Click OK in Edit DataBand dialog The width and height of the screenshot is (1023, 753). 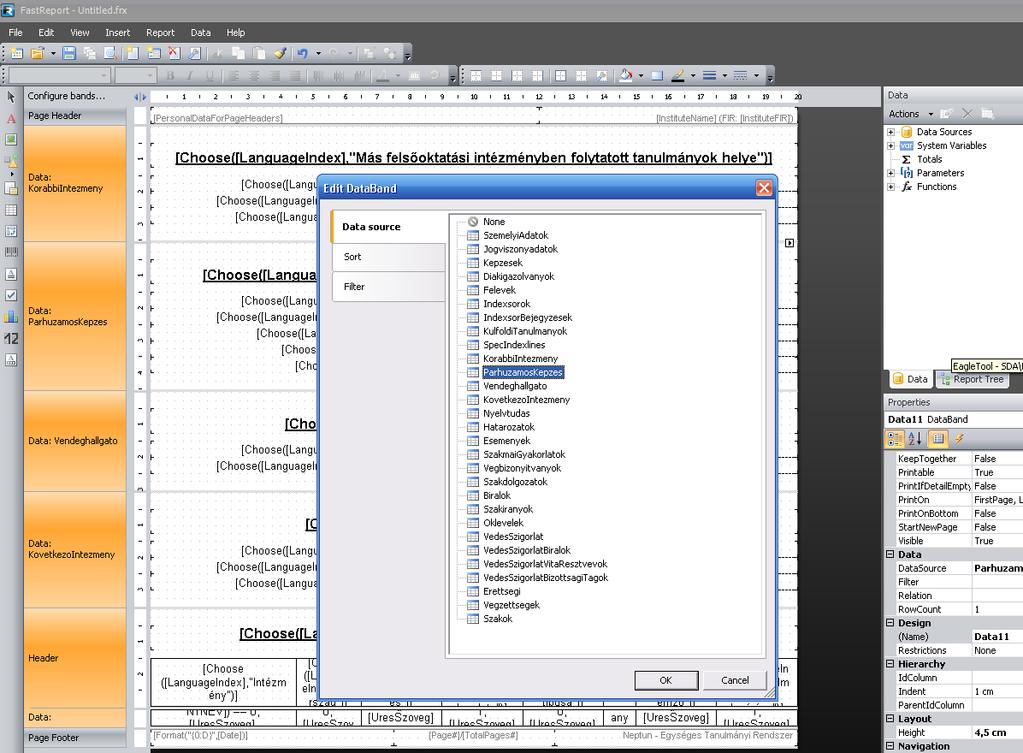click(x=665, y=680)
